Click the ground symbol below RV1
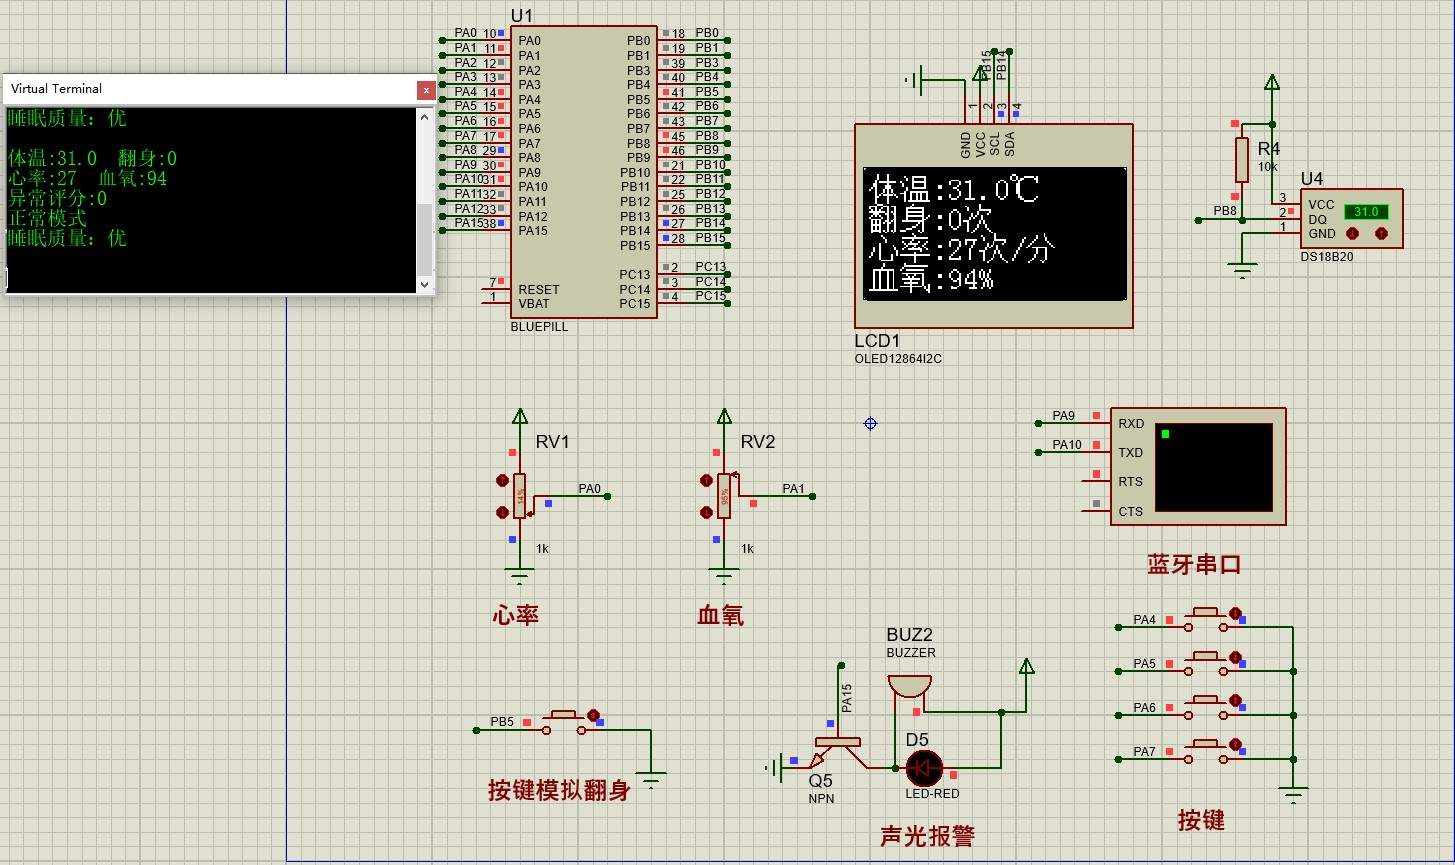Viewport: 1455px width, 865px height. point(519,575)
